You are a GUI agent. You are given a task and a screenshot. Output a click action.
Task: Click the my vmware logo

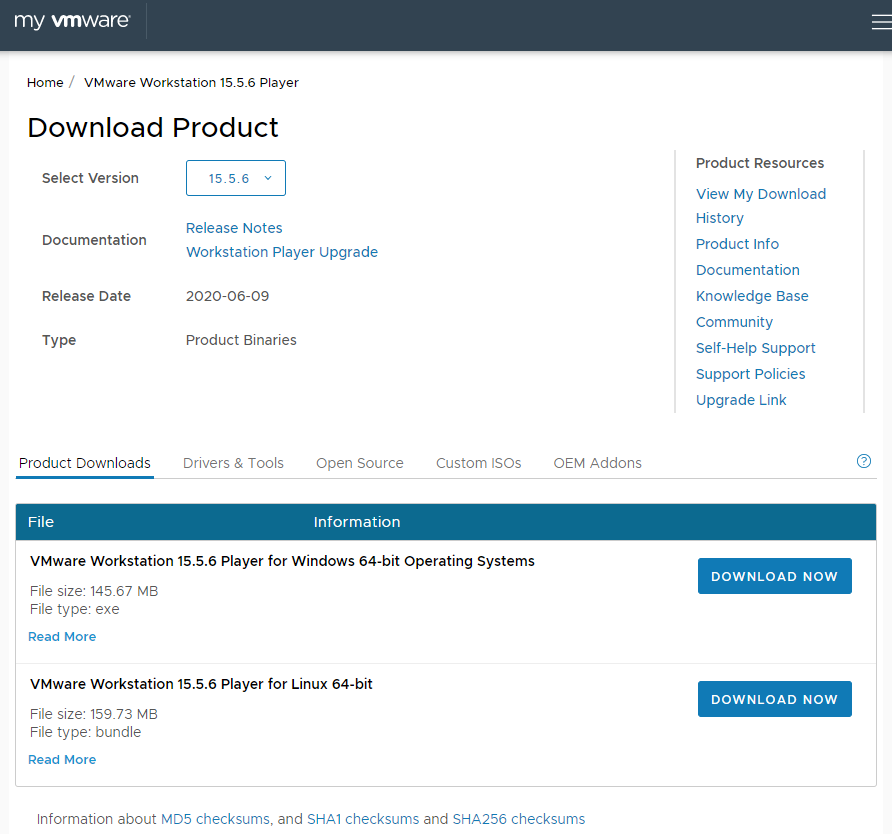pos(72,21)
